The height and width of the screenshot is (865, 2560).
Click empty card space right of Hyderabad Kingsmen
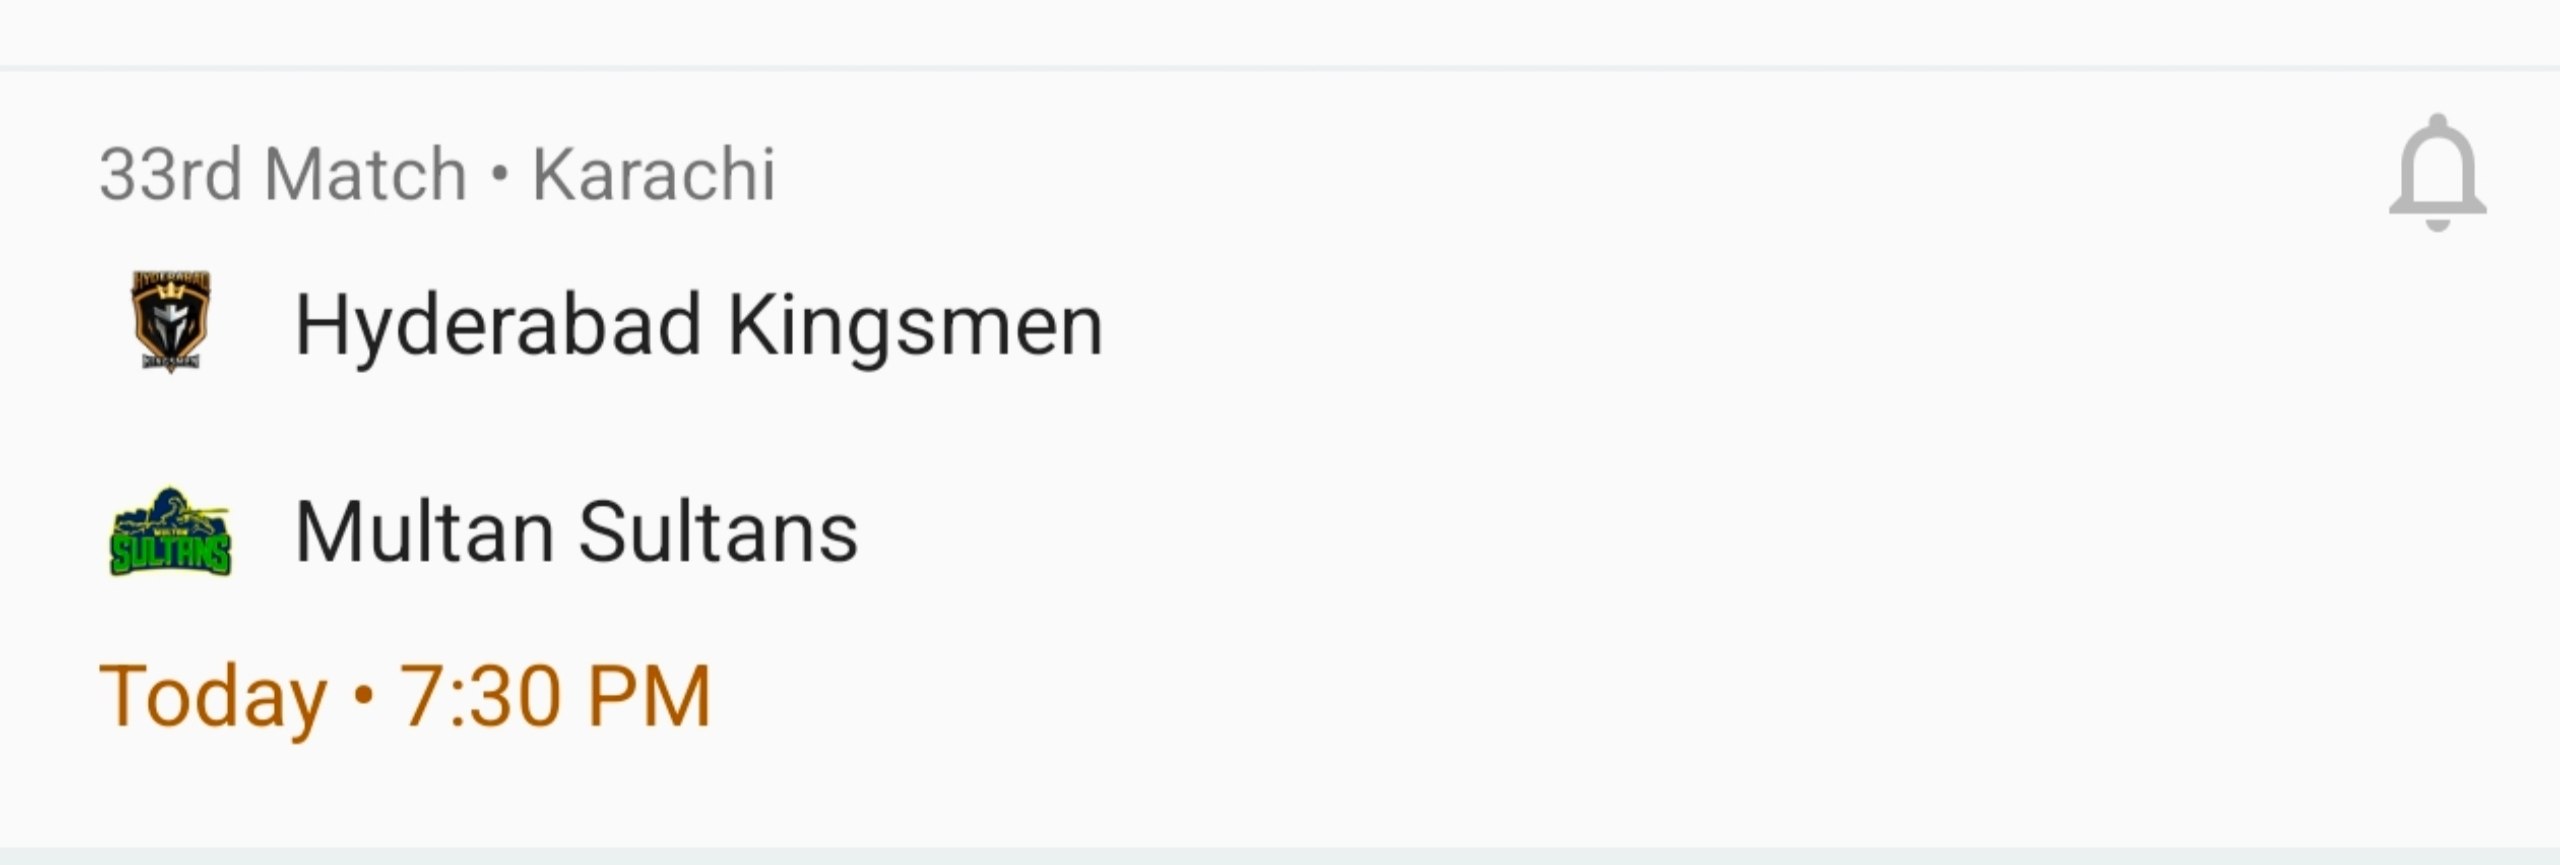point(1700,326)
